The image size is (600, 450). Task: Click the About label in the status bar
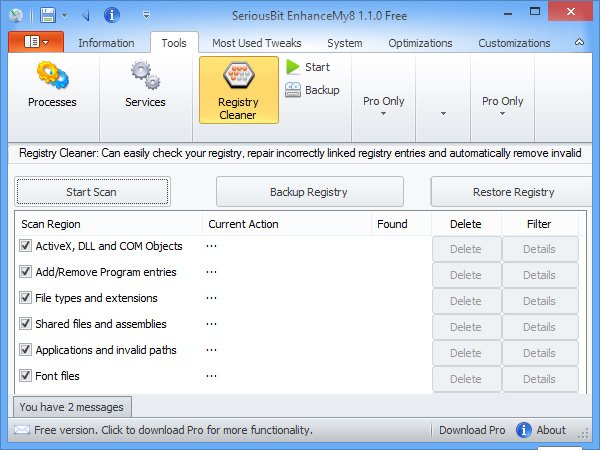pyautogui.click(x=551, y=430)
